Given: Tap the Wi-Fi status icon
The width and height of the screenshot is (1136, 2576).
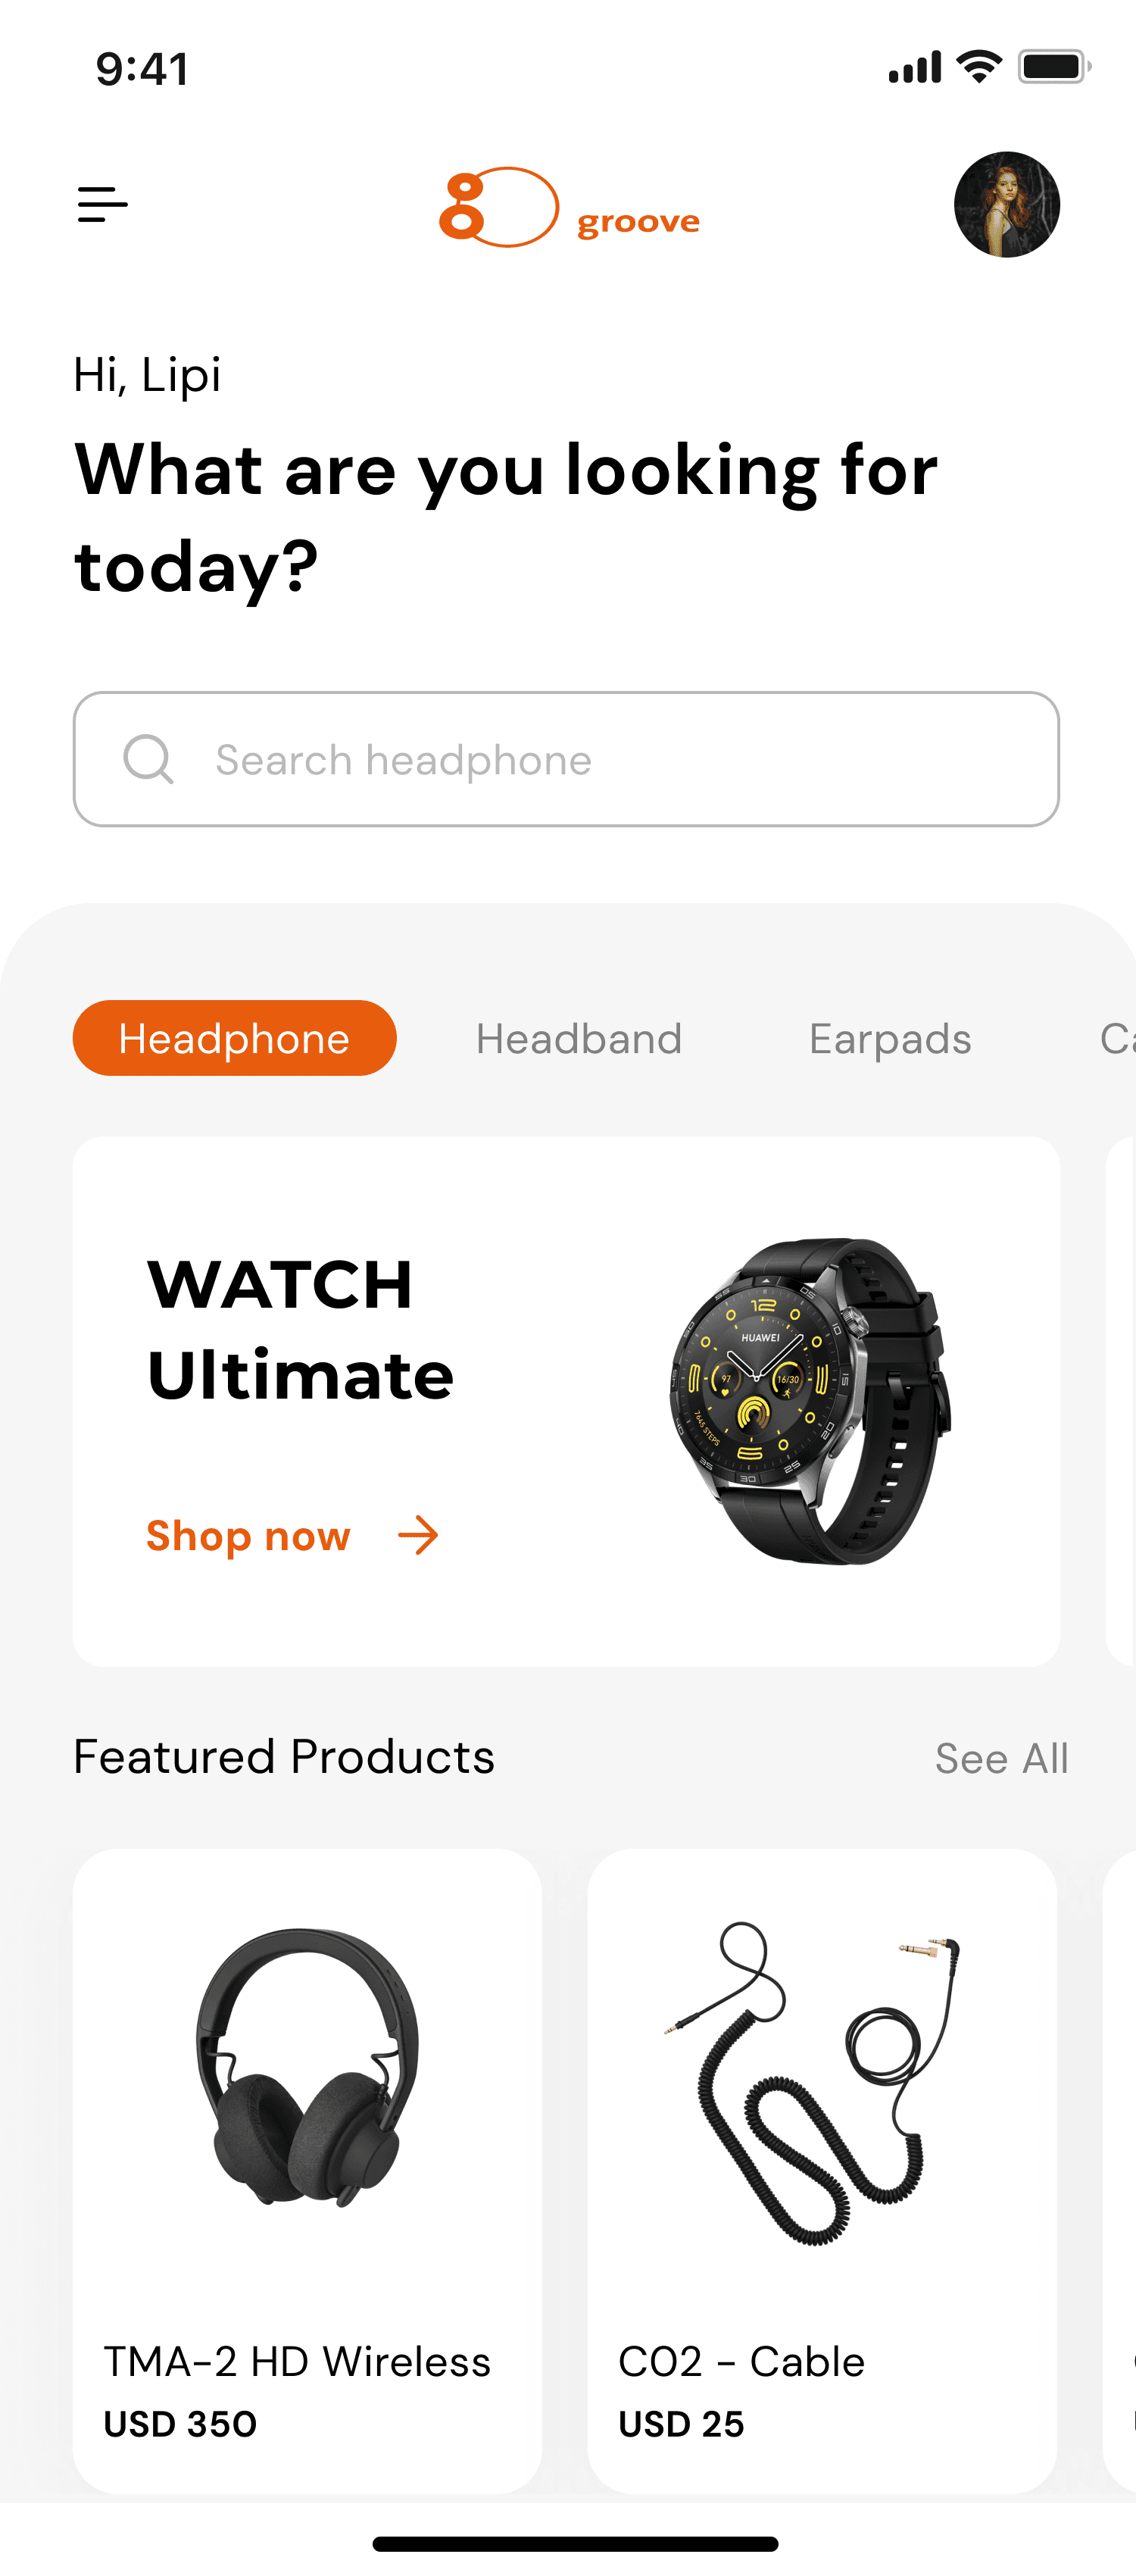Looking at the screenshot, I should point(979,67).
